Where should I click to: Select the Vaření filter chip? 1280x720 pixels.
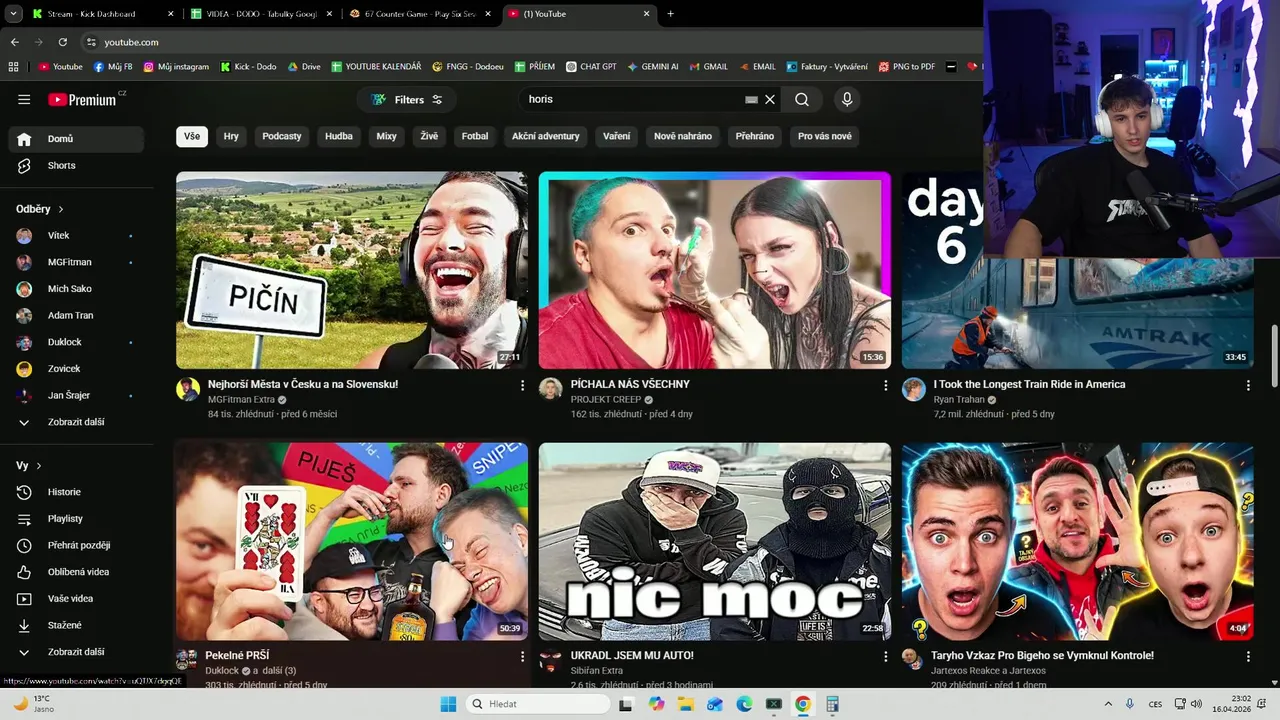(x=617, y=136)
